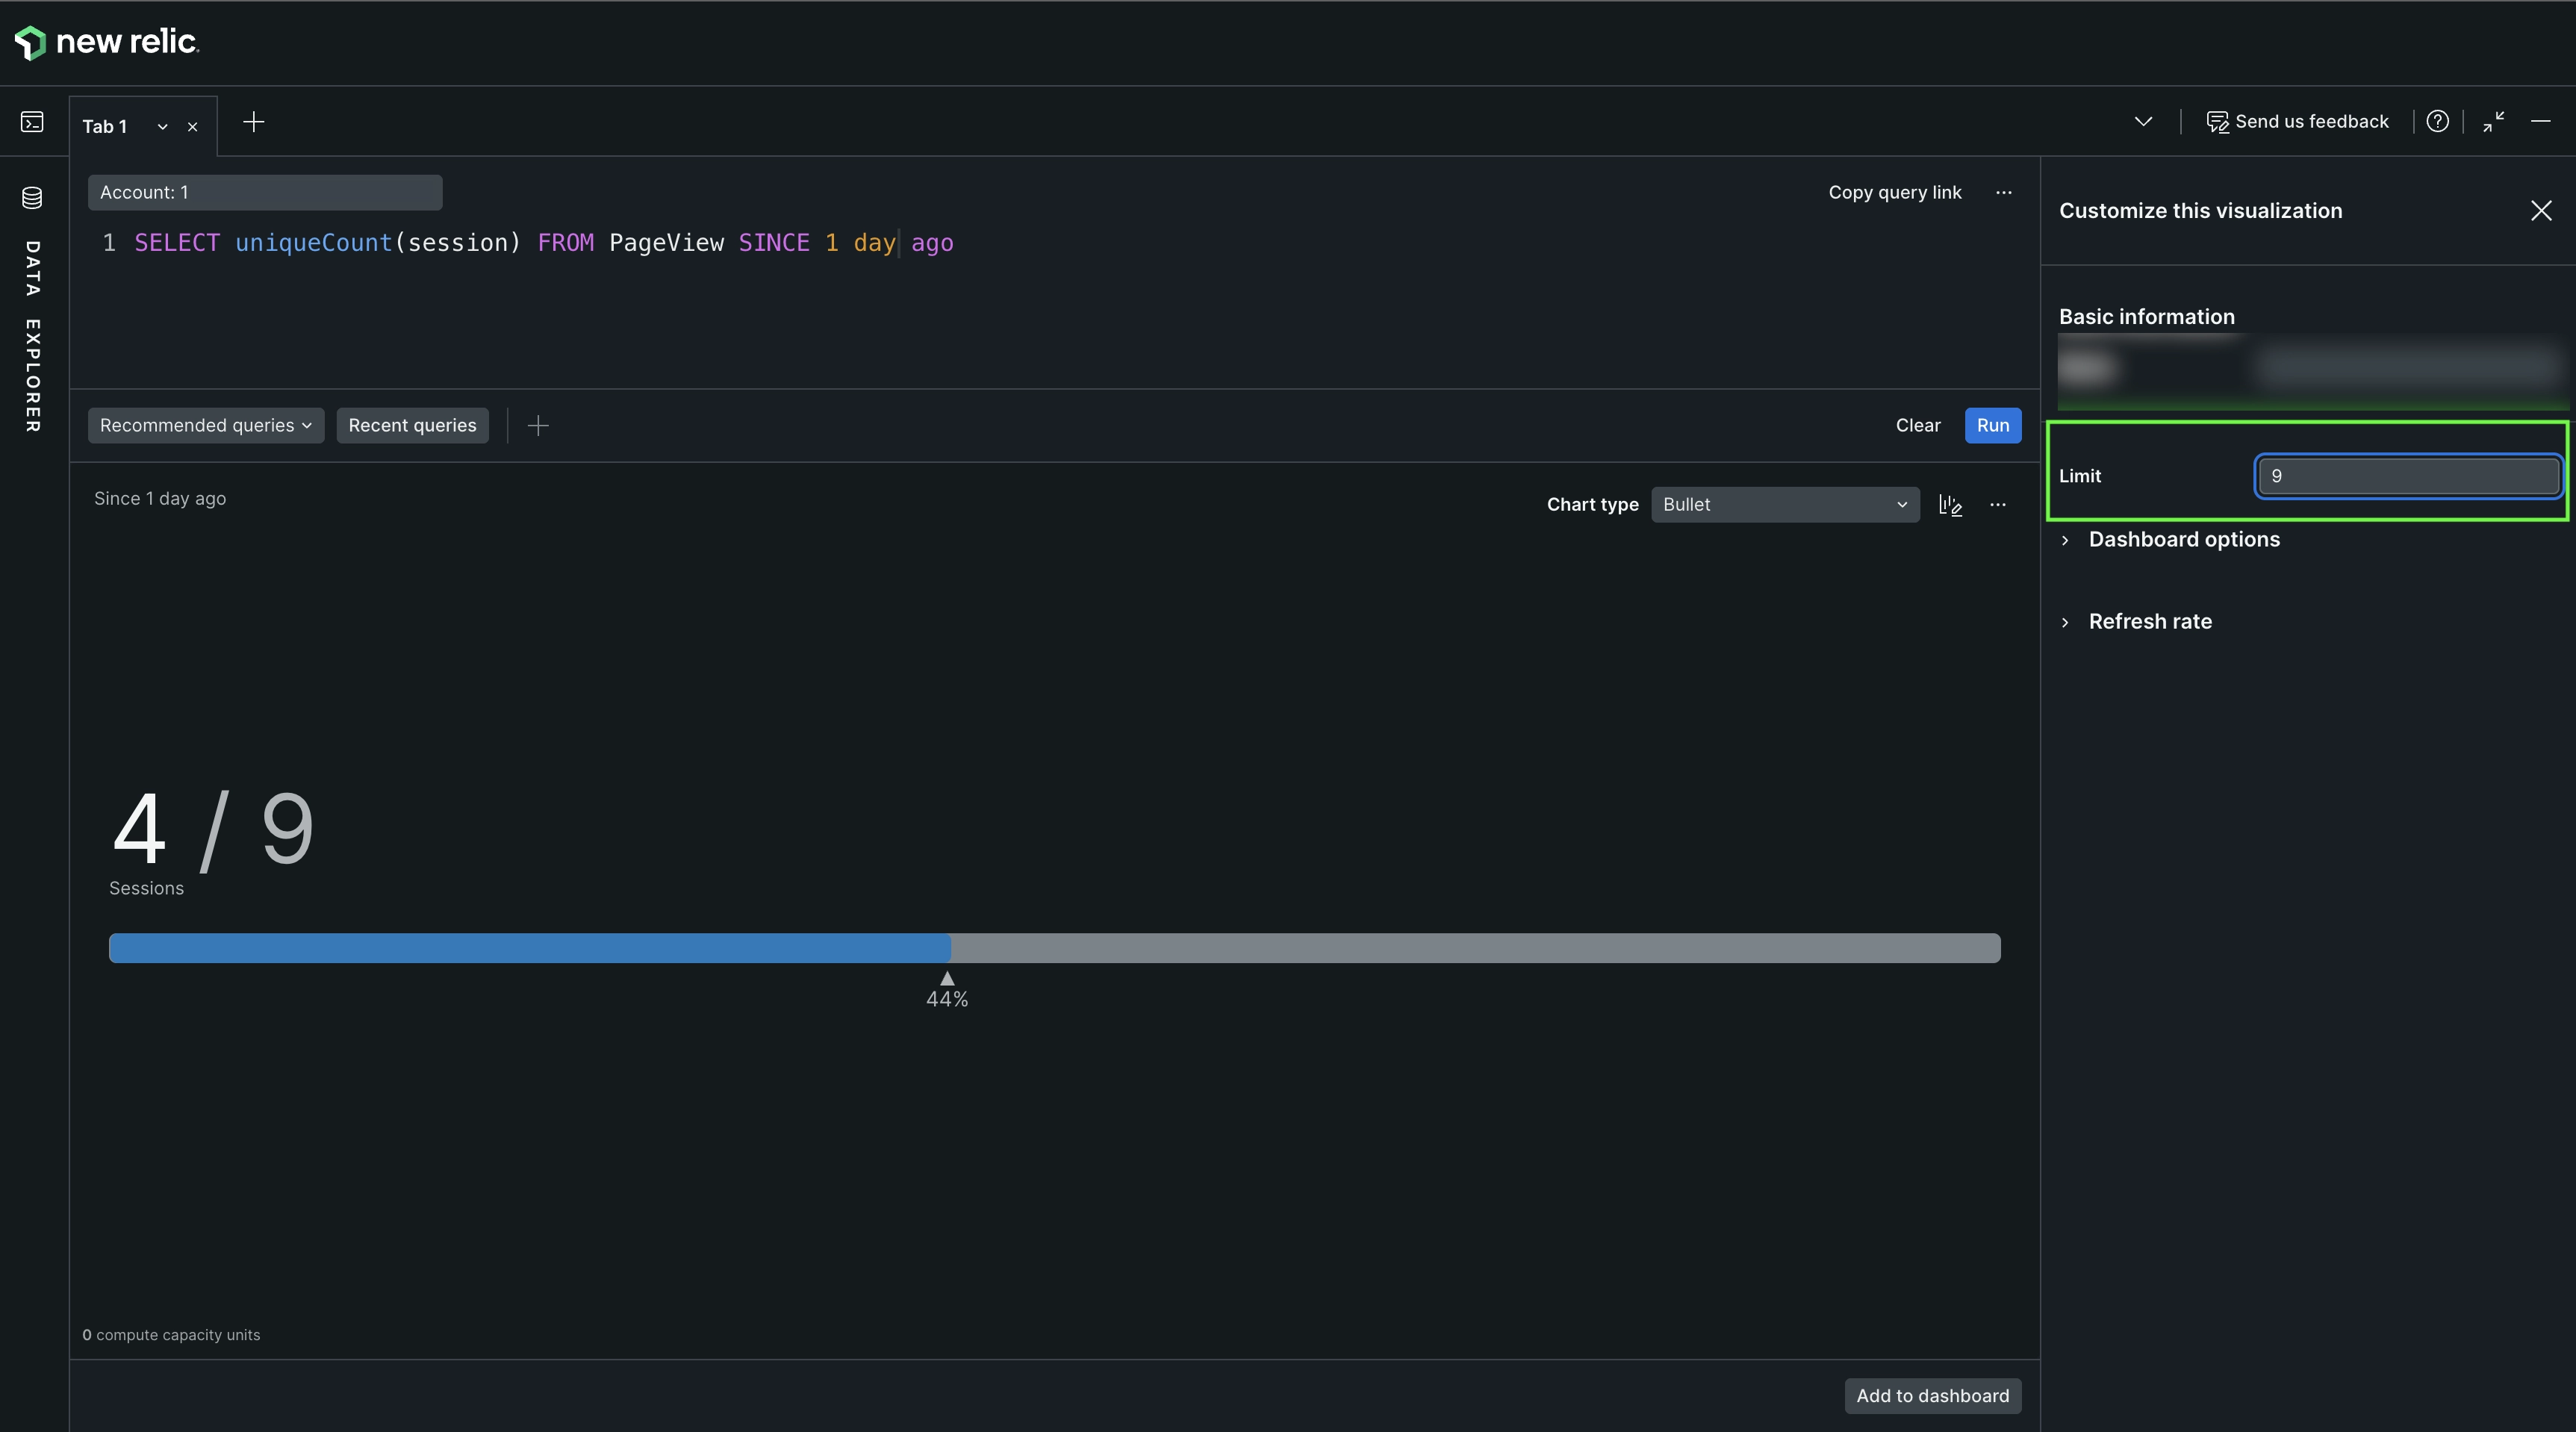Expand the Dashboard options section

2183,540
